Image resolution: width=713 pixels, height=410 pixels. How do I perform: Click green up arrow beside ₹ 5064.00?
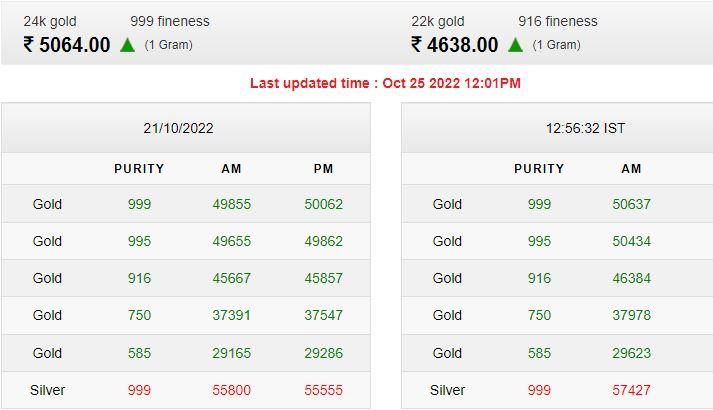(x=127, y=45)
